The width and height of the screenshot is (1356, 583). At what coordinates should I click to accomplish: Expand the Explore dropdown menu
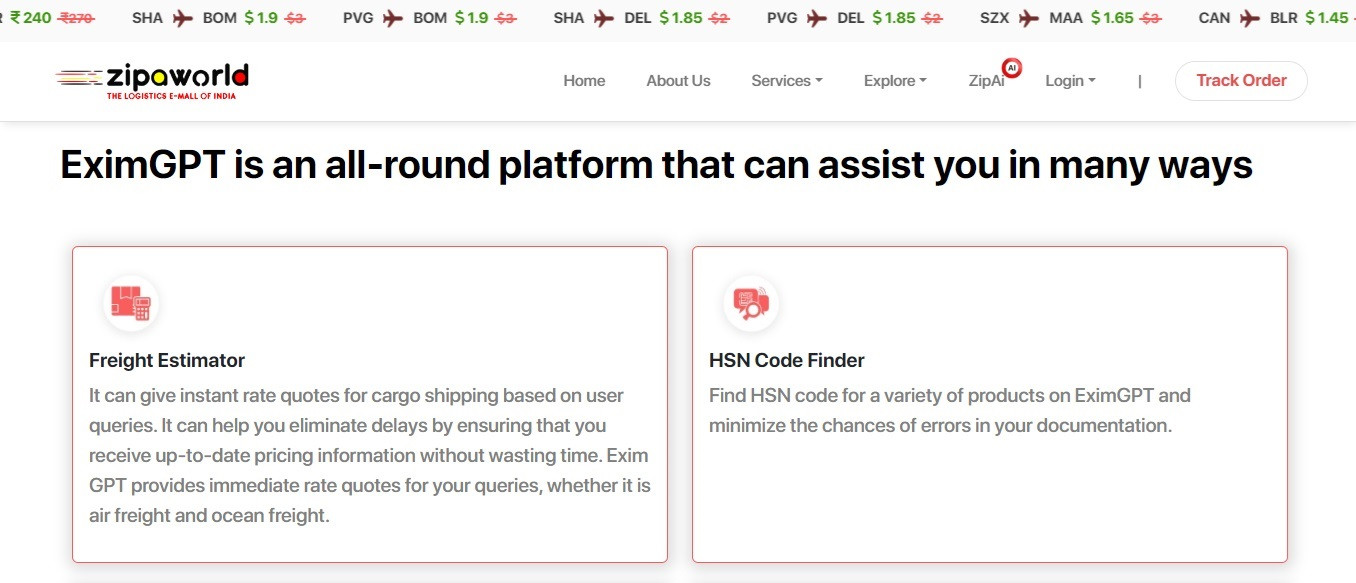[x=895, y=81]
